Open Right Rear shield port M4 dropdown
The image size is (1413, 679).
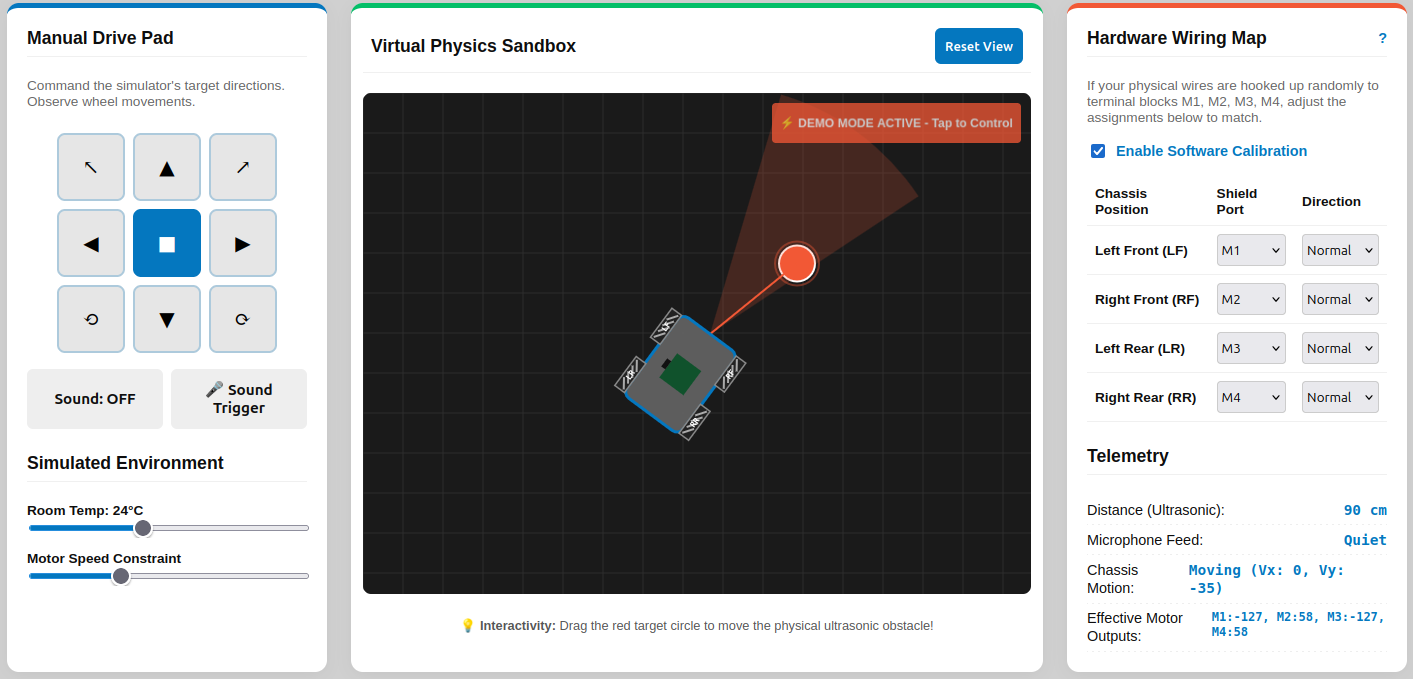[1251, 397]
